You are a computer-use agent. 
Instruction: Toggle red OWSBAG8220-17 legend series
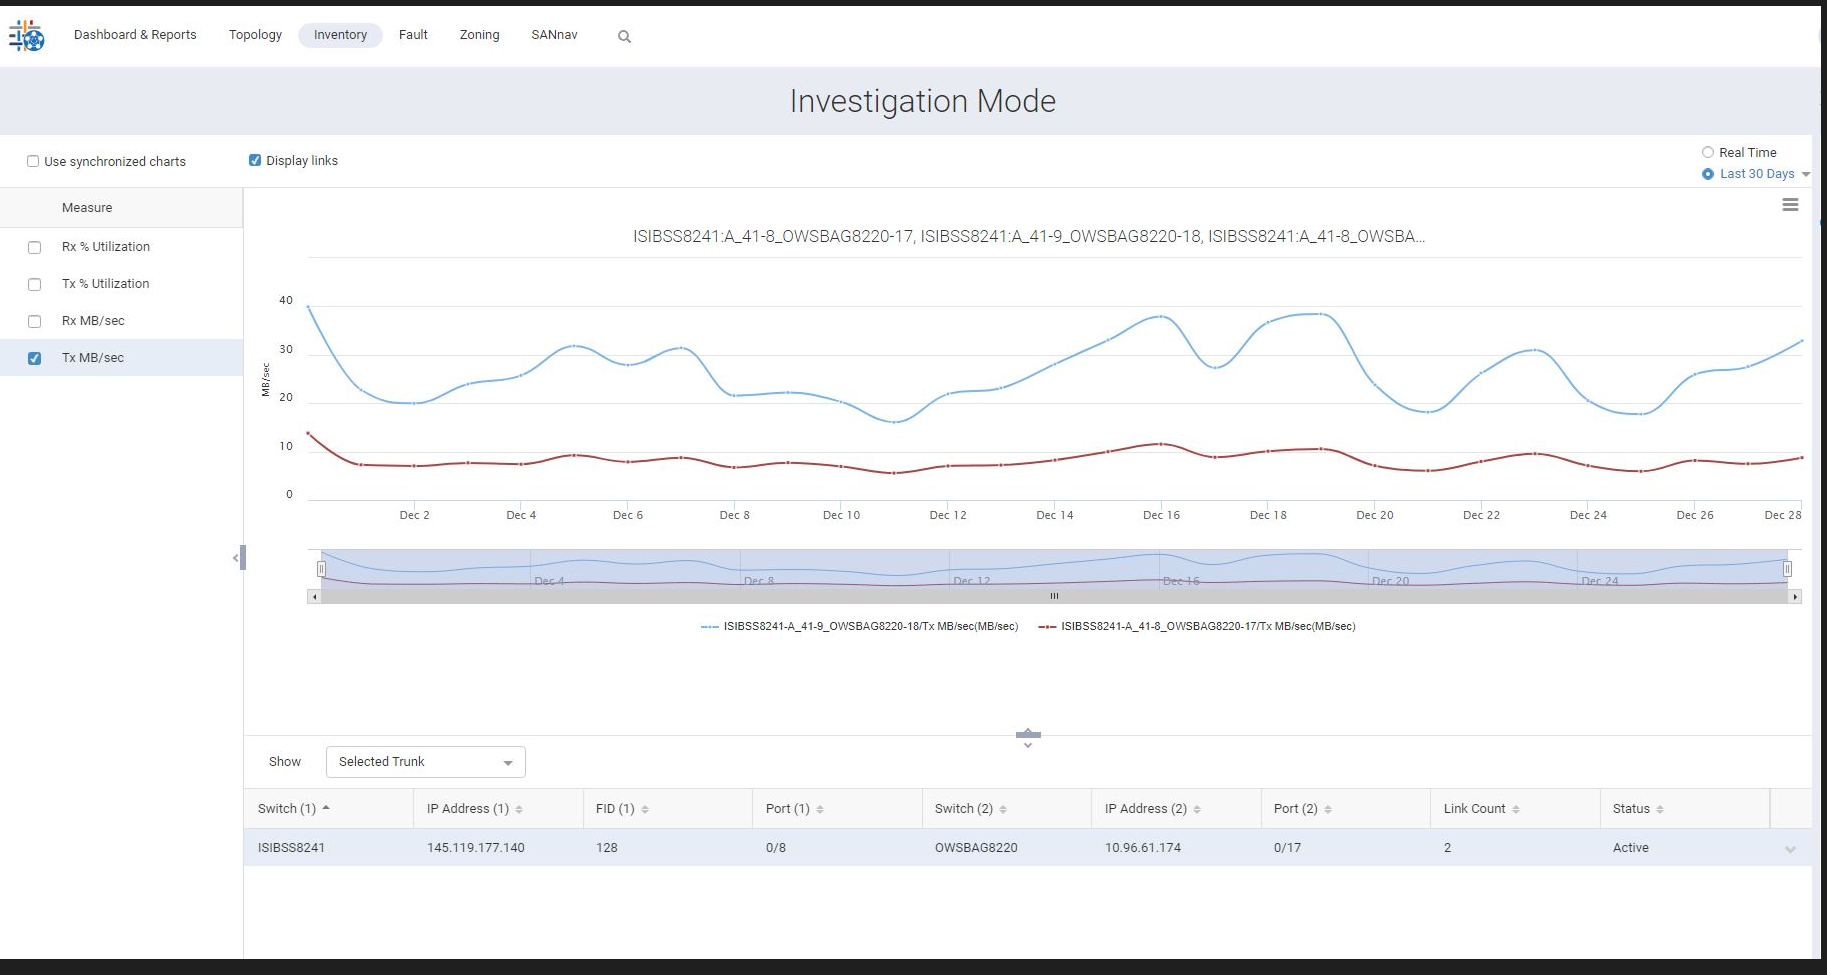point(1197,627)
